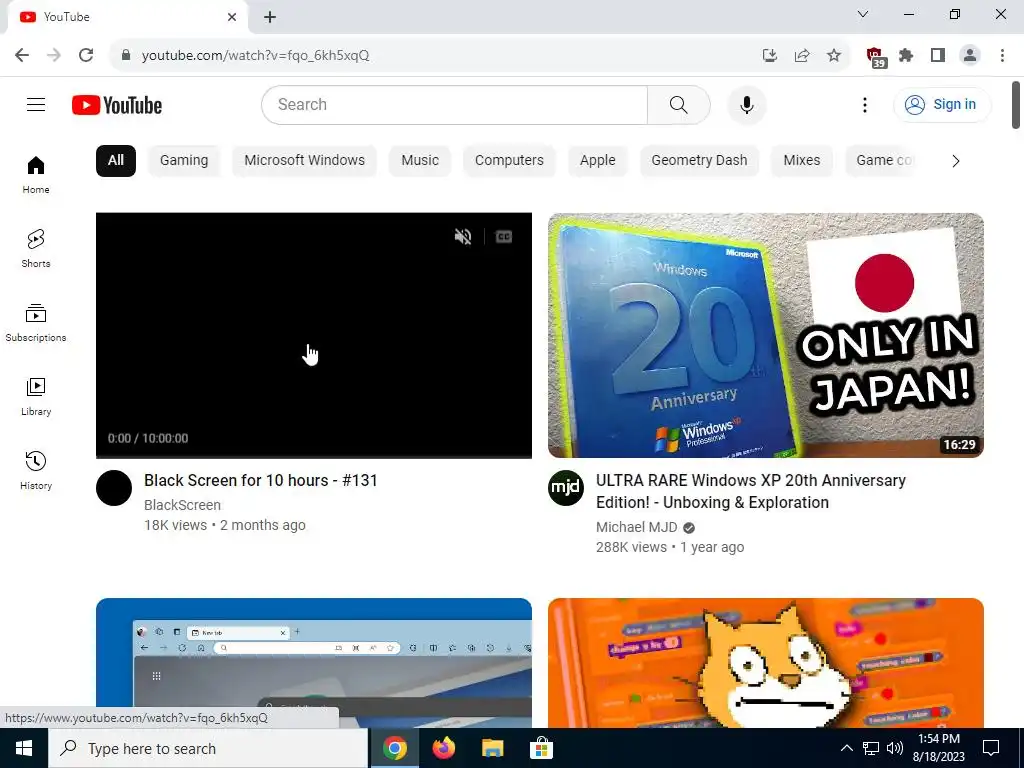1024x768 pixels.
Task: Open Black Screen for 10 hours video title
Action: tap(261, 481)
